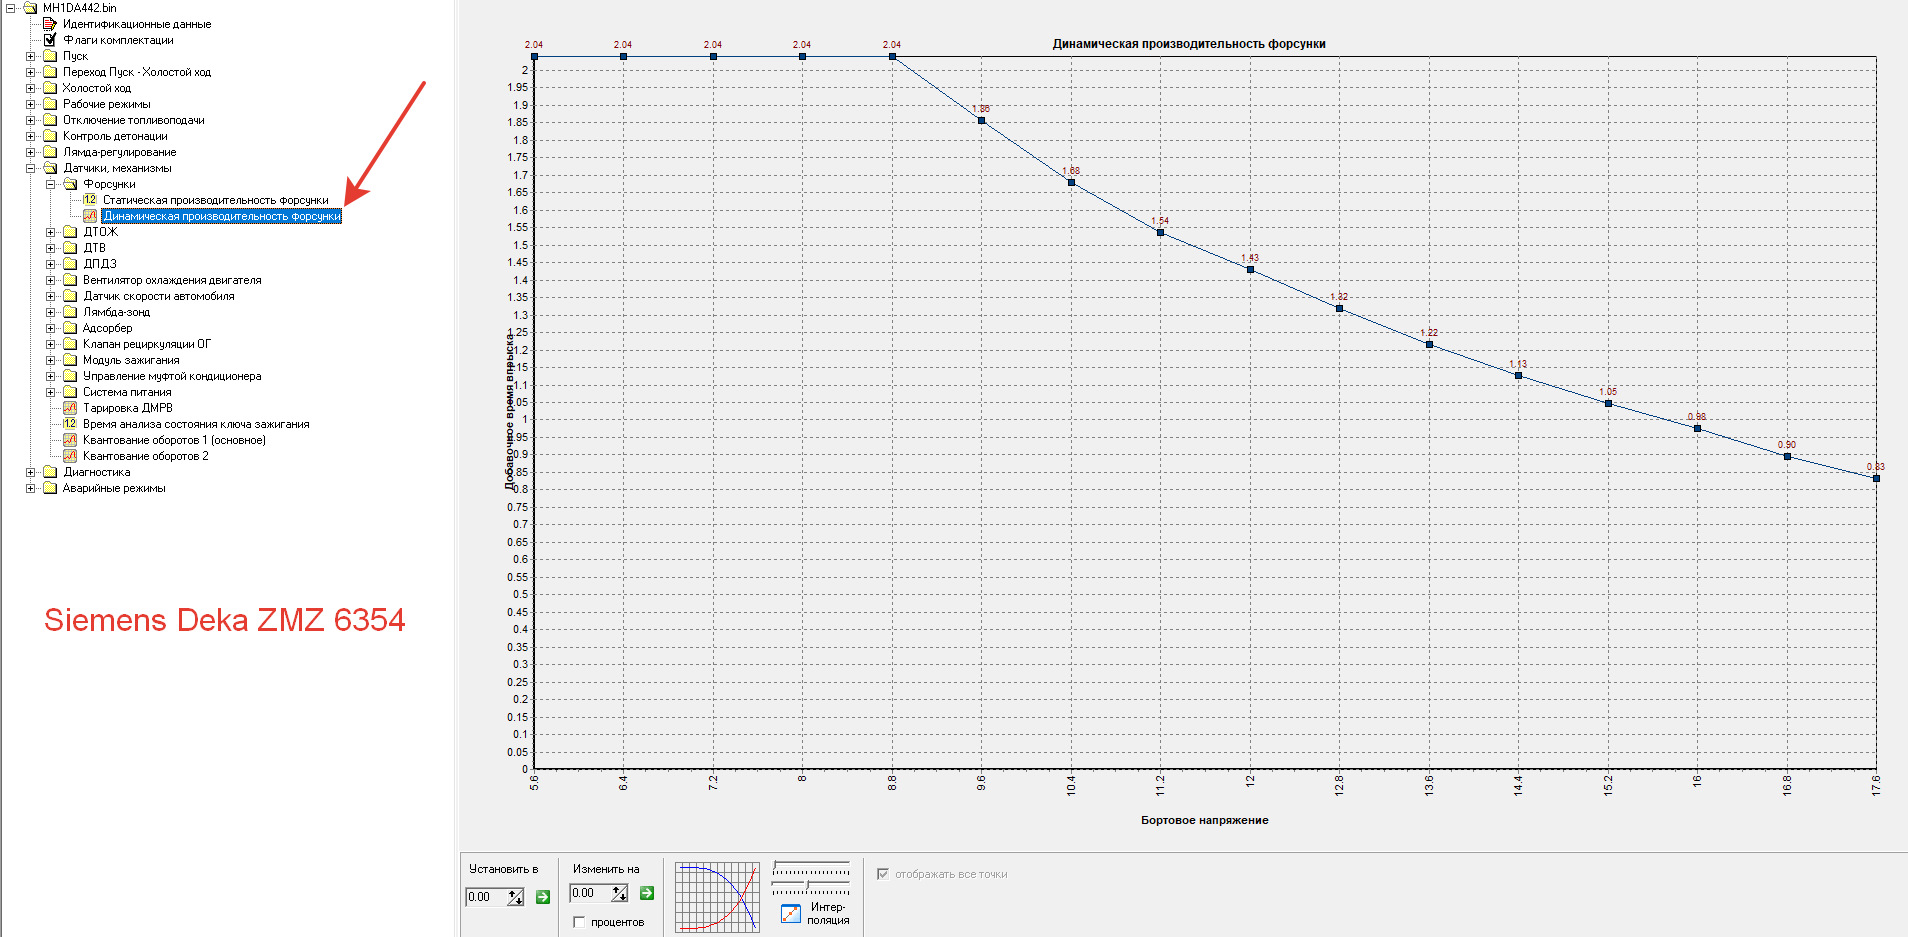
Task: Click the Лямда-регулирование folder icon
Action: point(50,152)
